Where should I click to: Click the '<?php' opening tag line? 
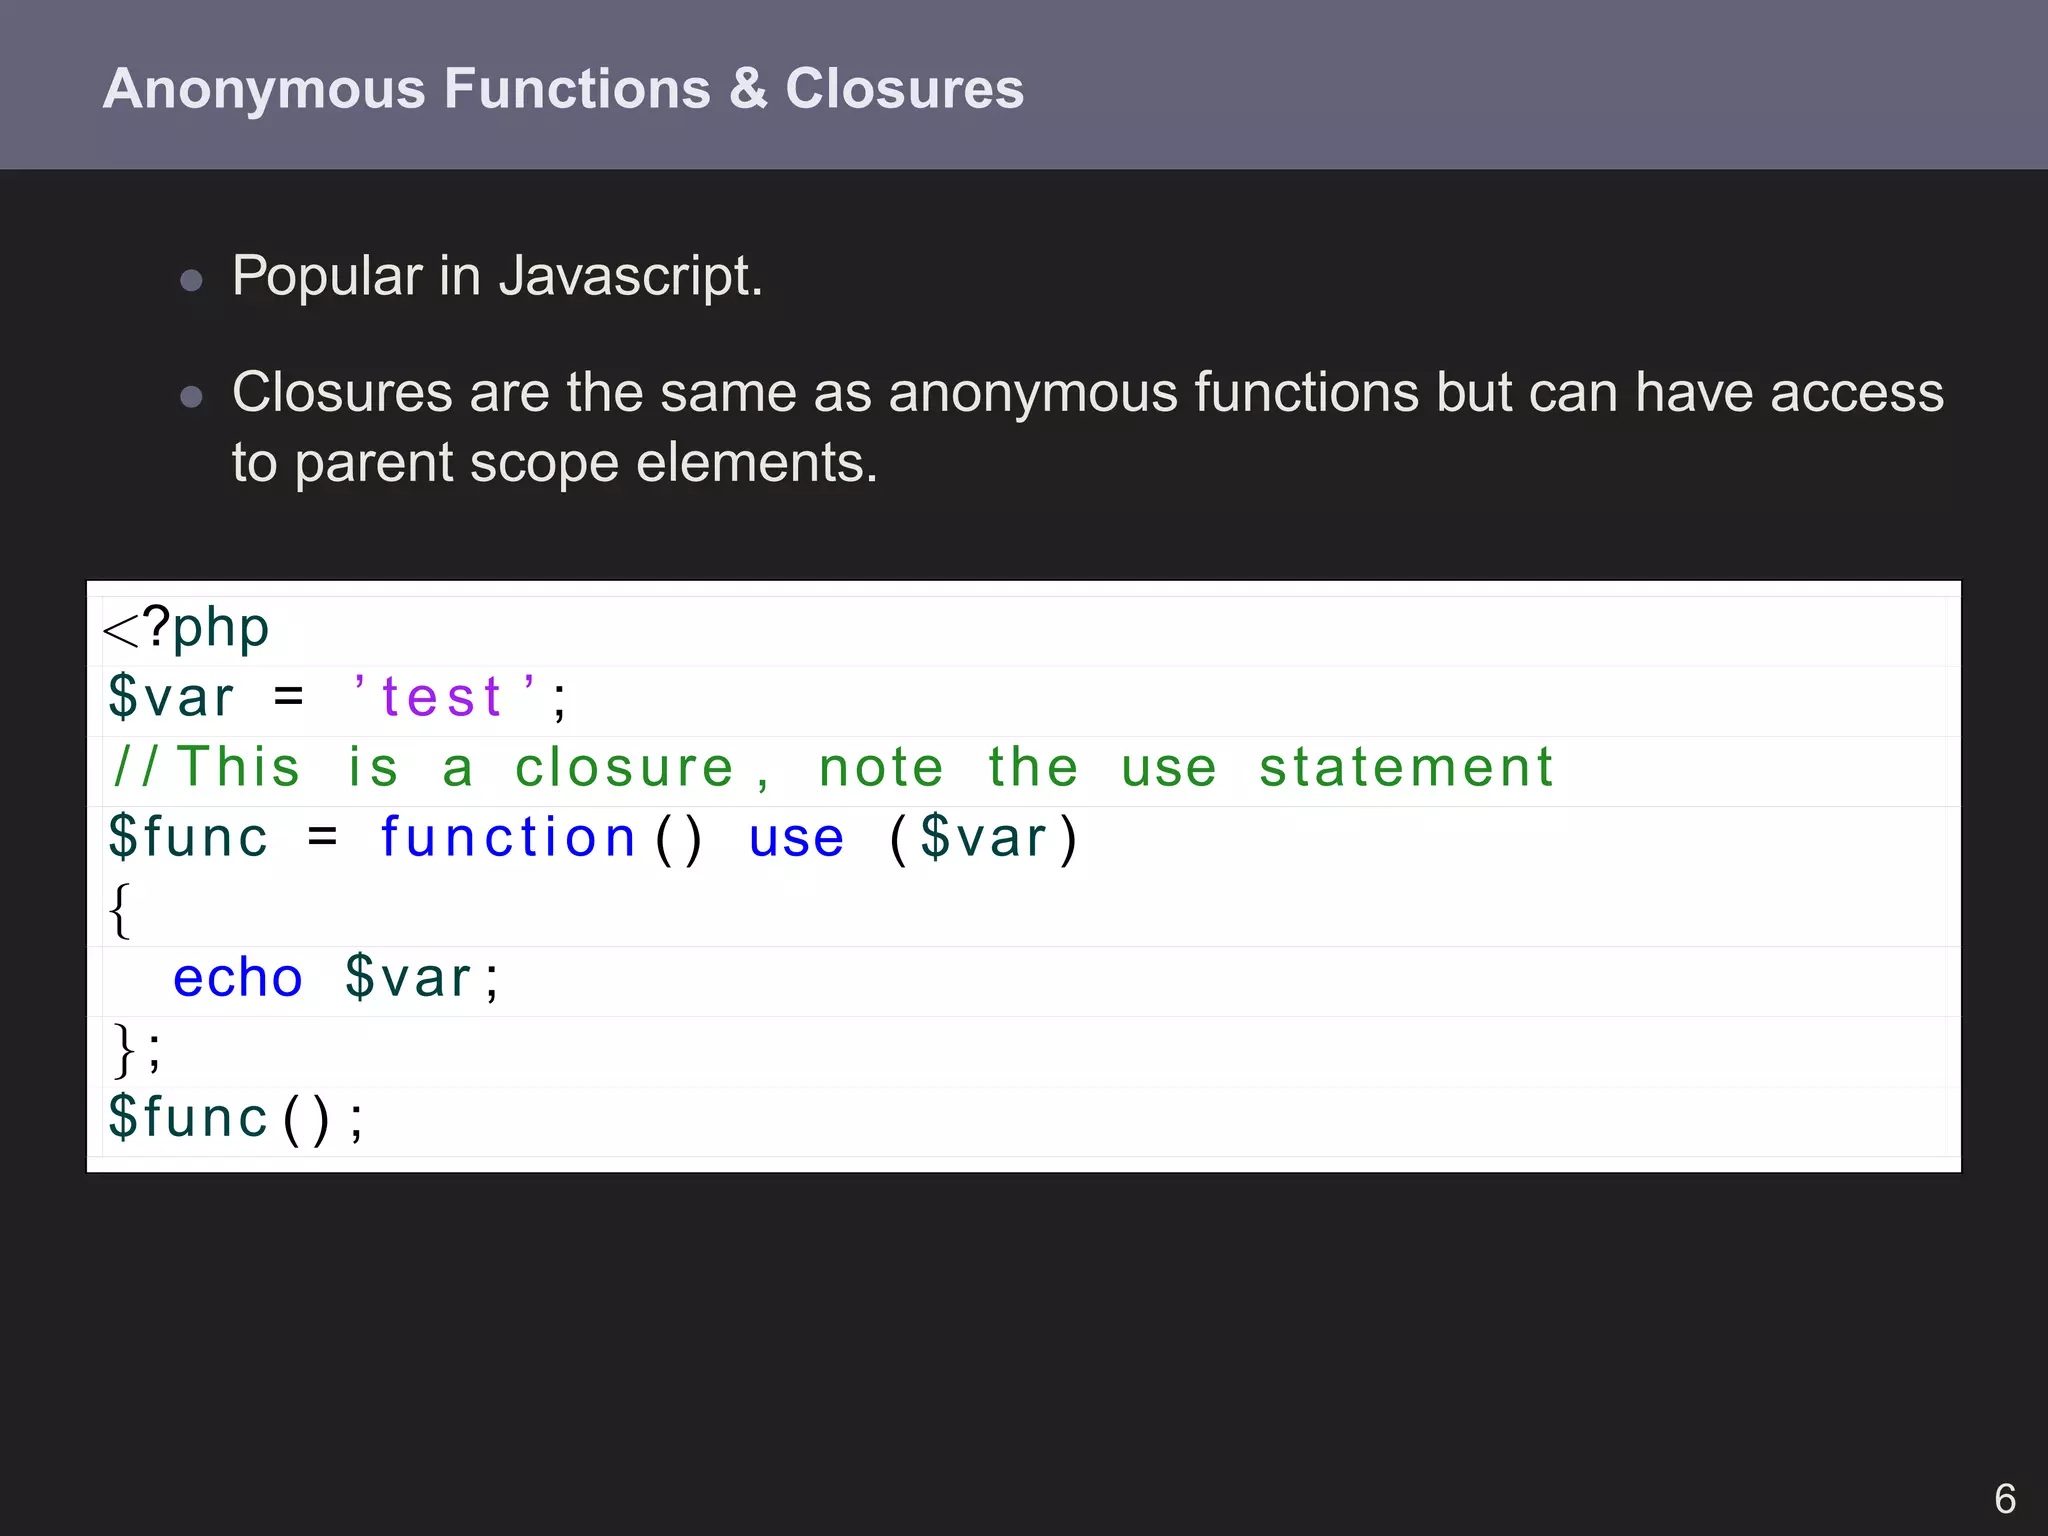(x=186, y=629)
